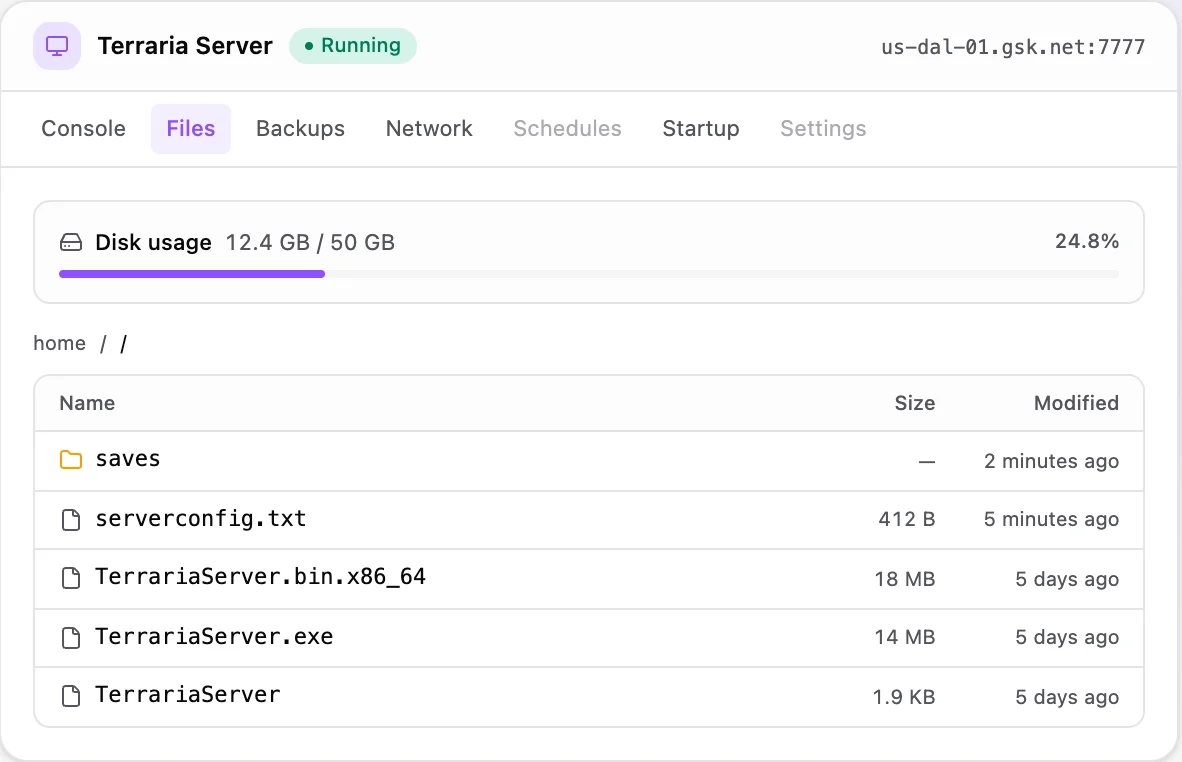Sort files by the Modified column header
Screen dimensions: 1182x762
(x=1076, y=403)
